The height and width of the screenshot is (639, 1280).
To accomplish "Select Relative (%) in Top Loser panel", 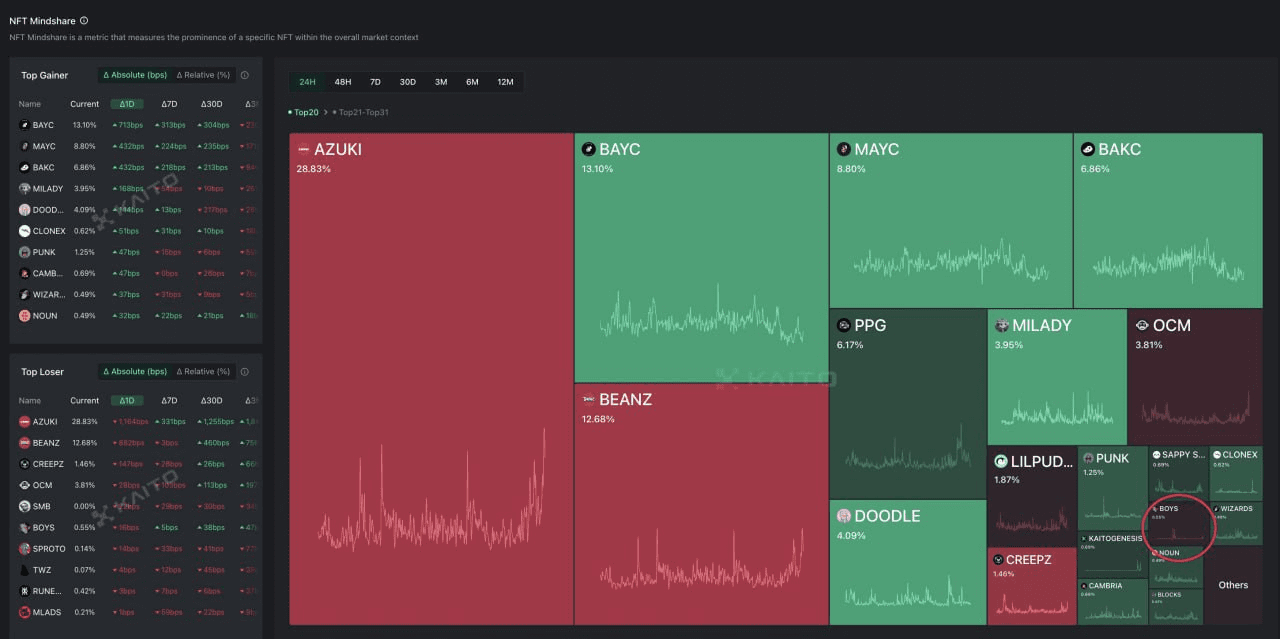I will point(203,371).
